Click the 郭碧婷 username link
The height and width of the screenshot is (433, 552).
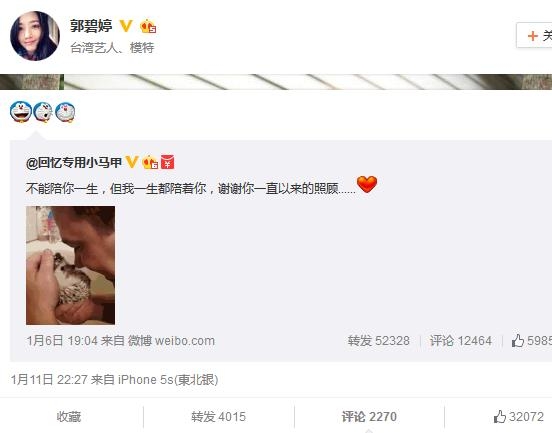(91, 26)
